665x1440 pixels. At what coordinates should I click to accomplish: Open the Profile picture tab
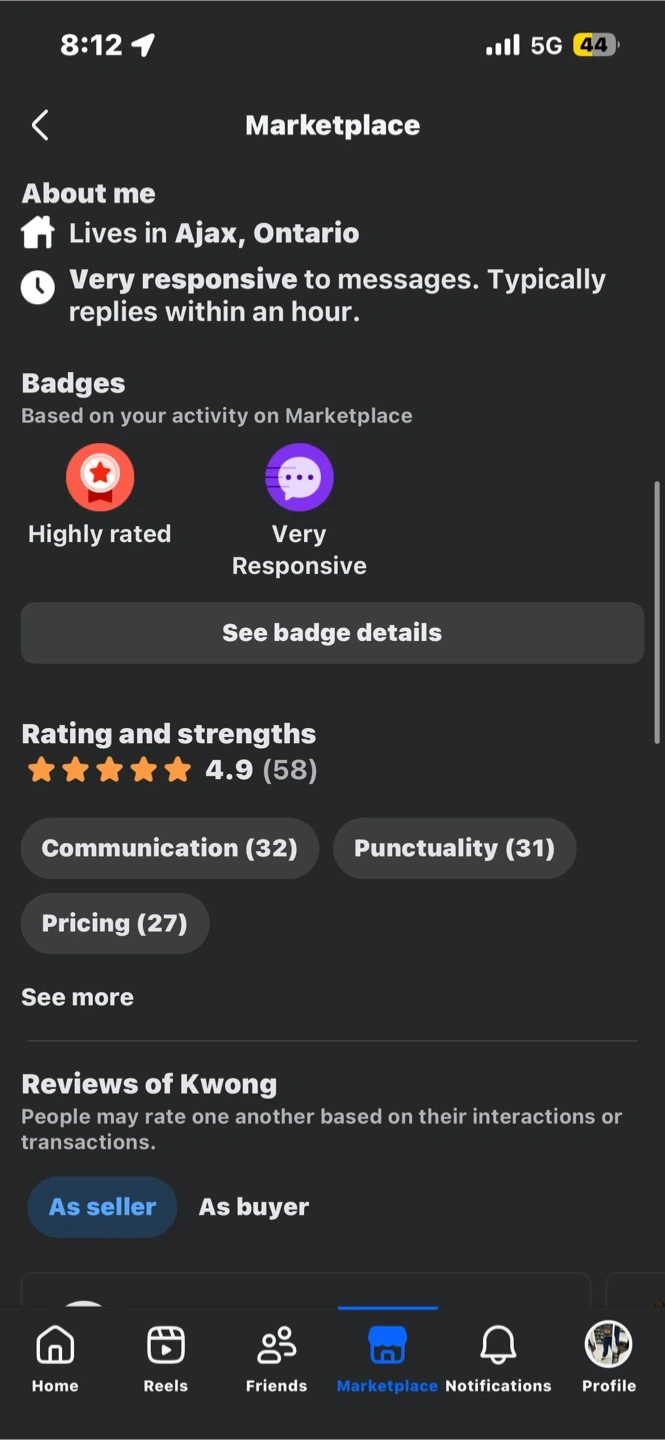(609, 1358)
